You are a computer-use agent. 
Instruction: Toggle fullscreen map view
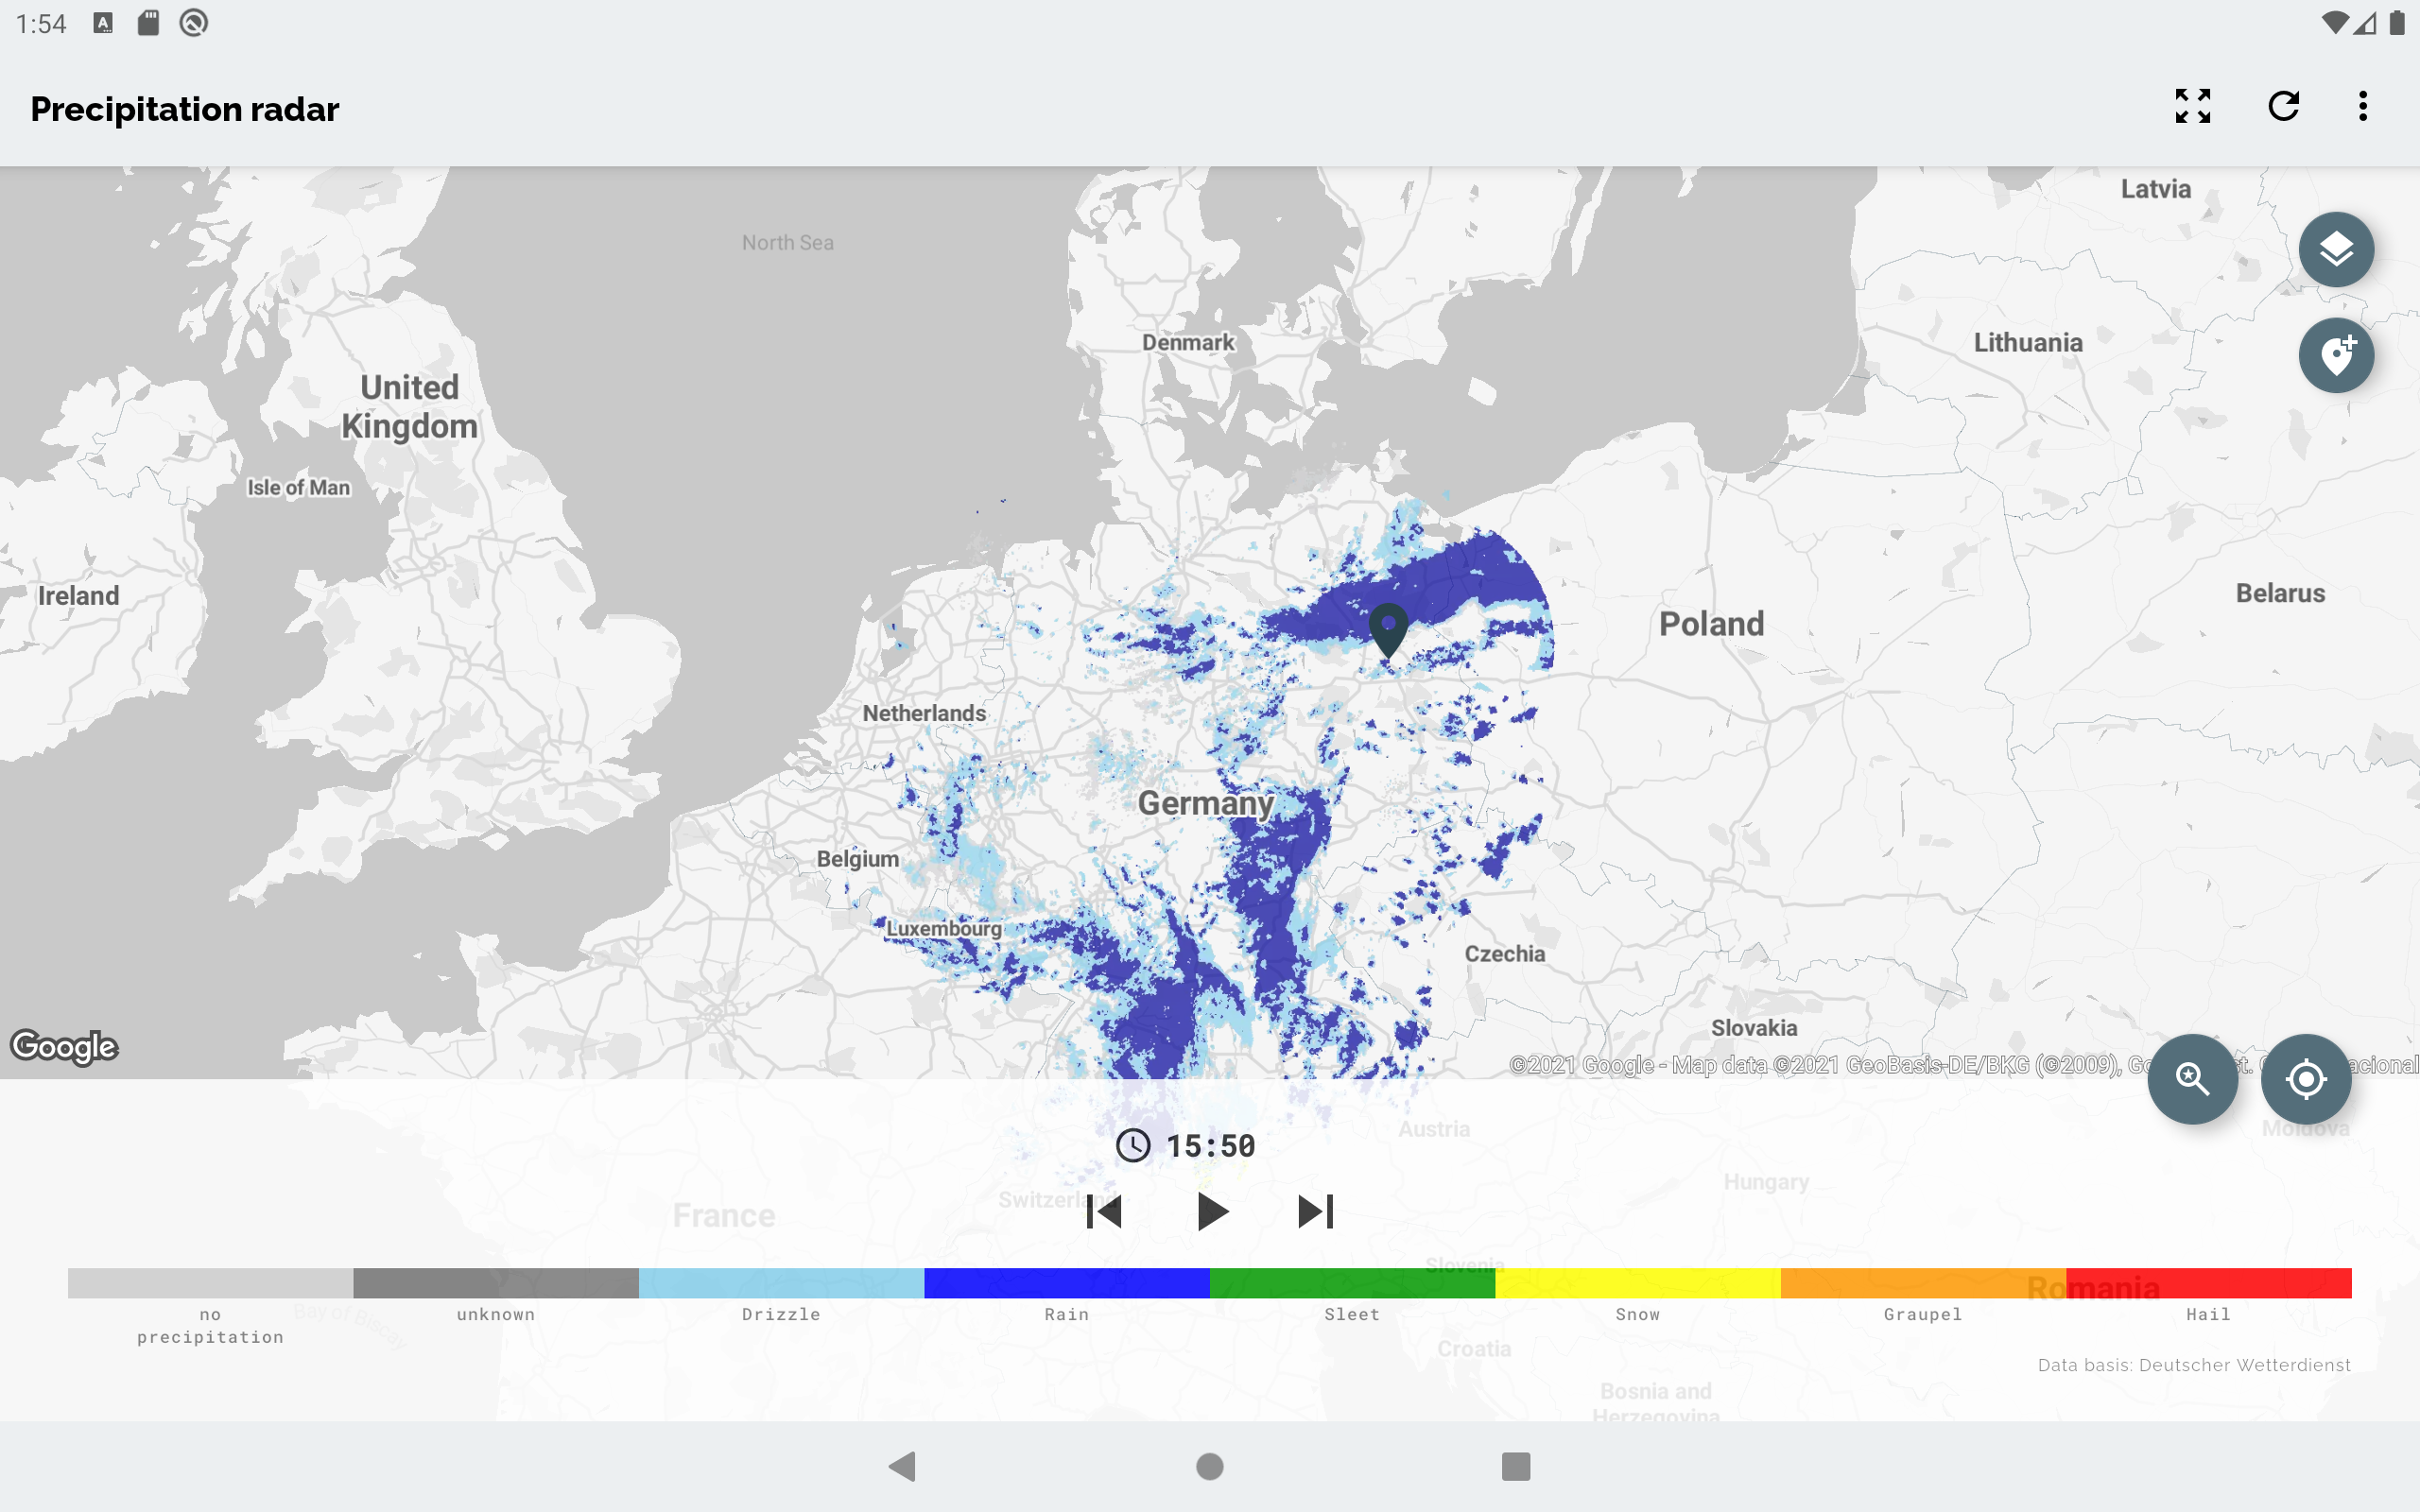click(2192, 106)
